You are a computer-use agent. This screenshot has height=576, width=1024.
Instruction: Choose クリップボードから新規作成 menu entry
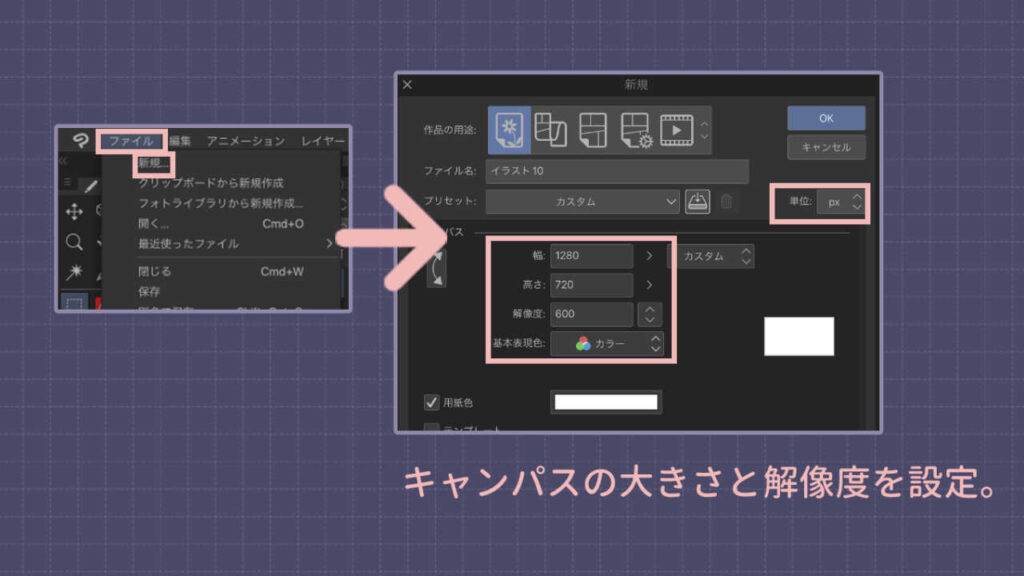(x=211, y=183)
